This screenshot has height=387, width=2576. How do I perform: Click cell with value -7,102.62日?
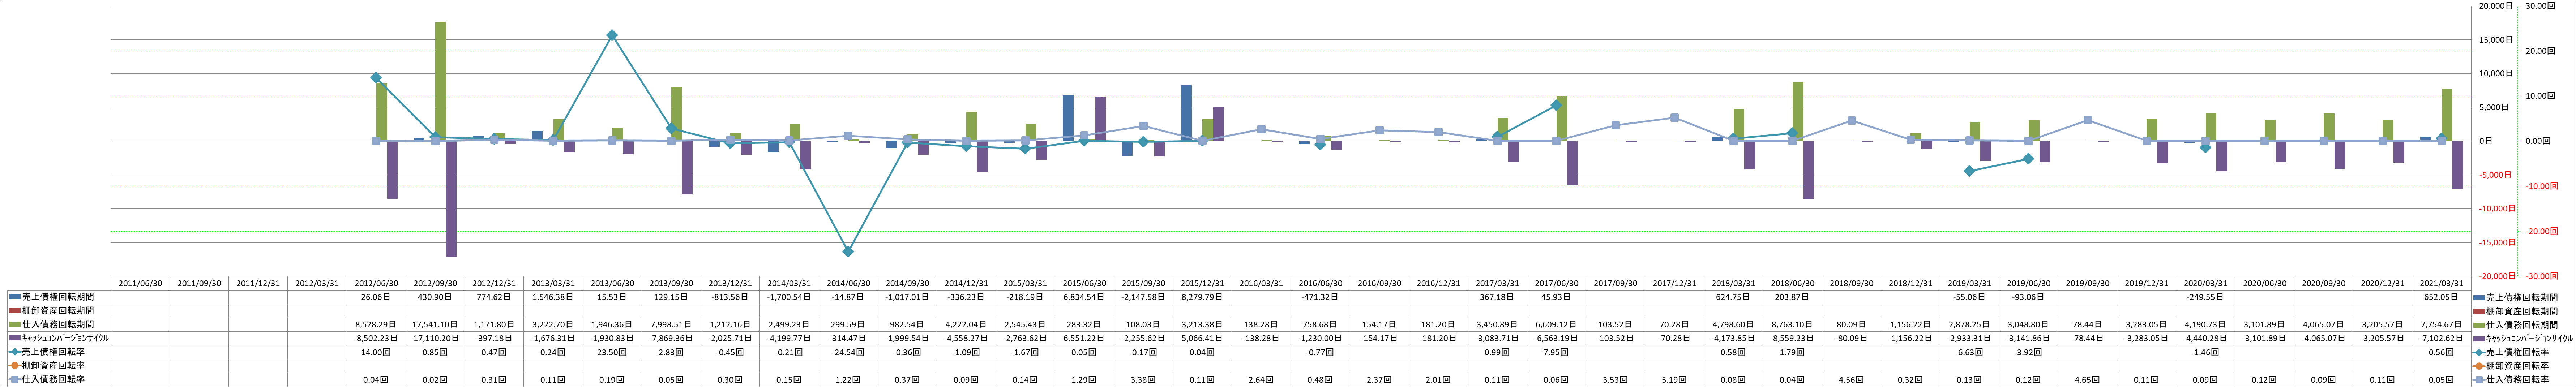click(2441, 338)
